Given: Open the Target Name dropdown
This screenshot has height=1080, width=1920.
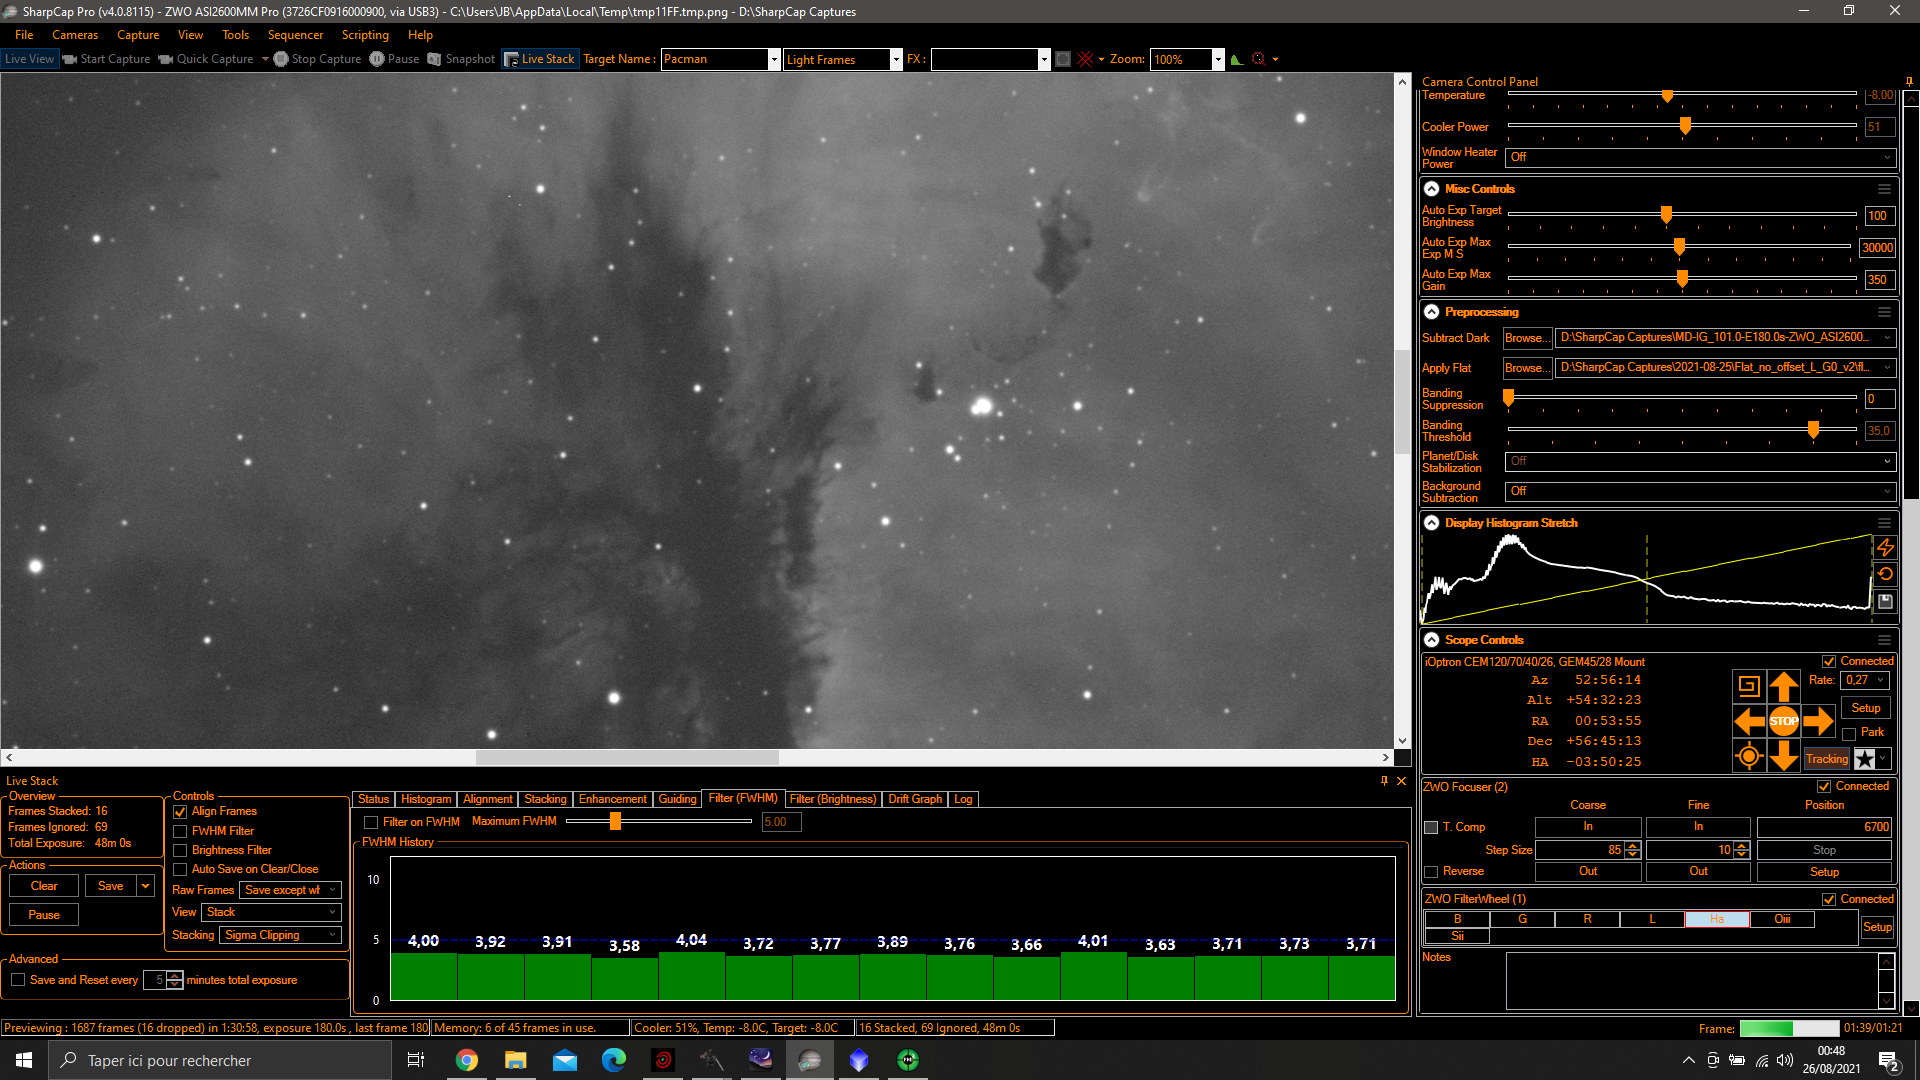Looking at the screenshot, I should coord(773,59).
